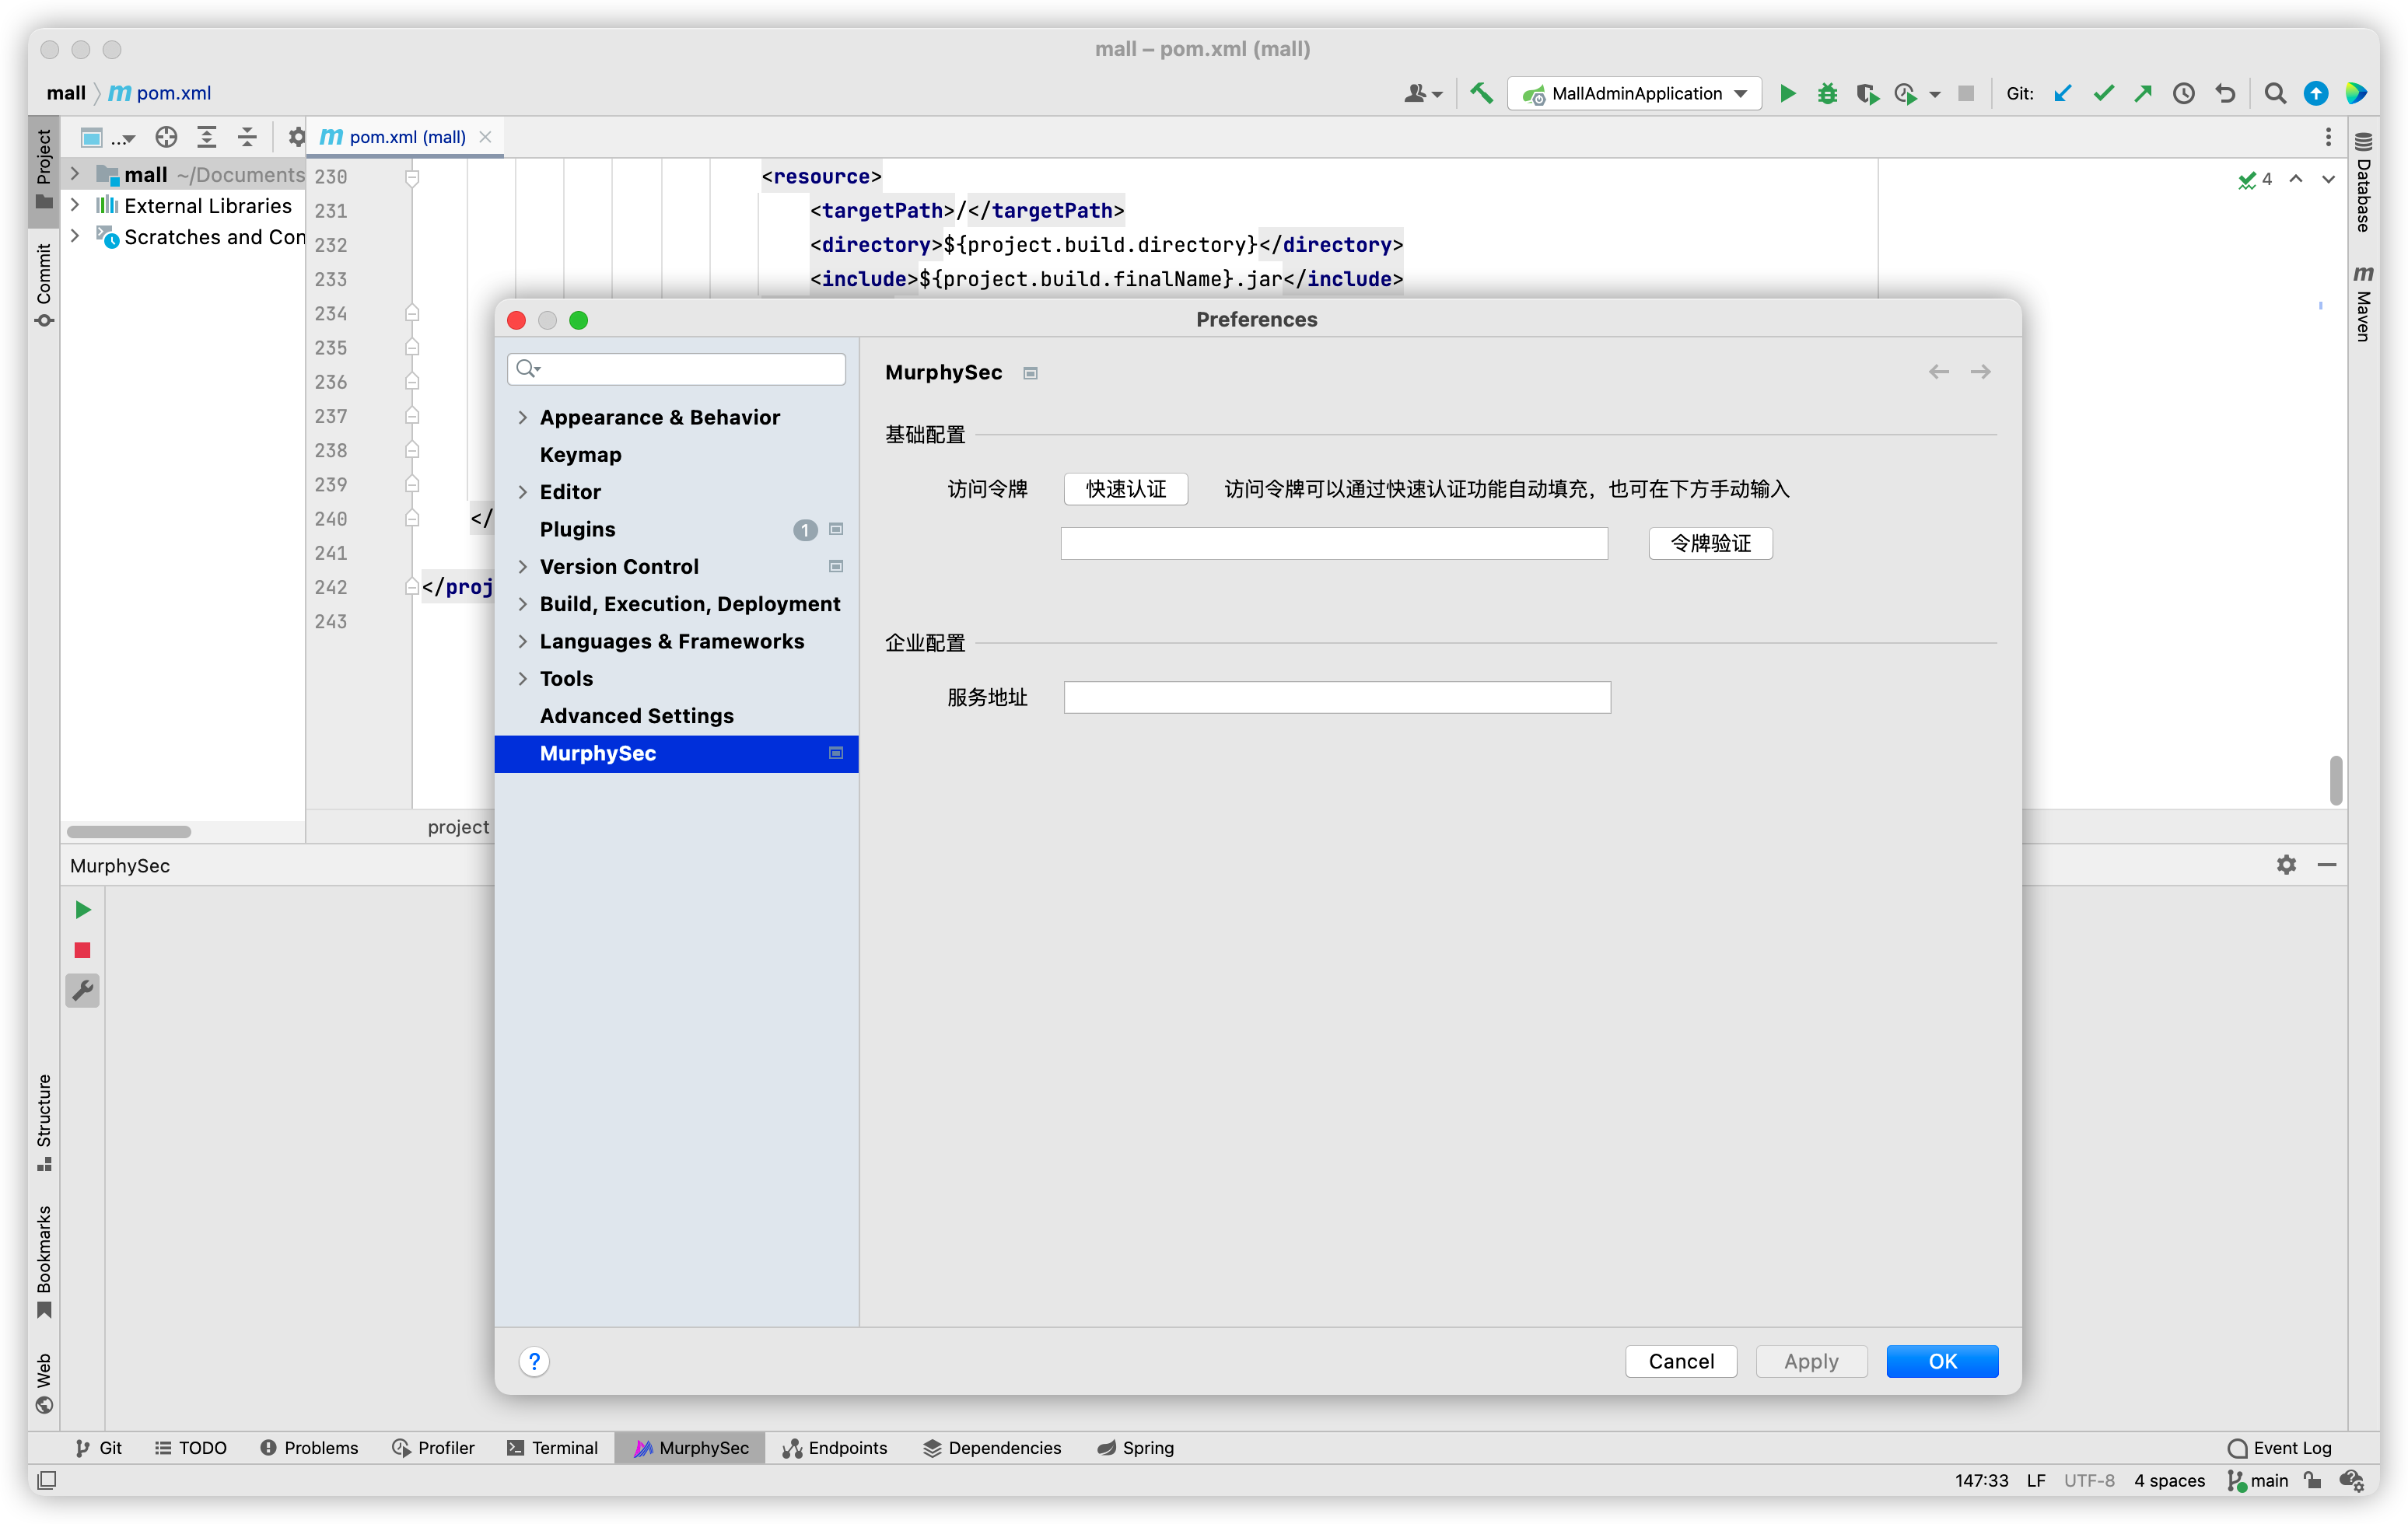Start MurphySec scan with play icon
The height and width of the screenshot is (1524, 2408).
[x=83, y=909]
